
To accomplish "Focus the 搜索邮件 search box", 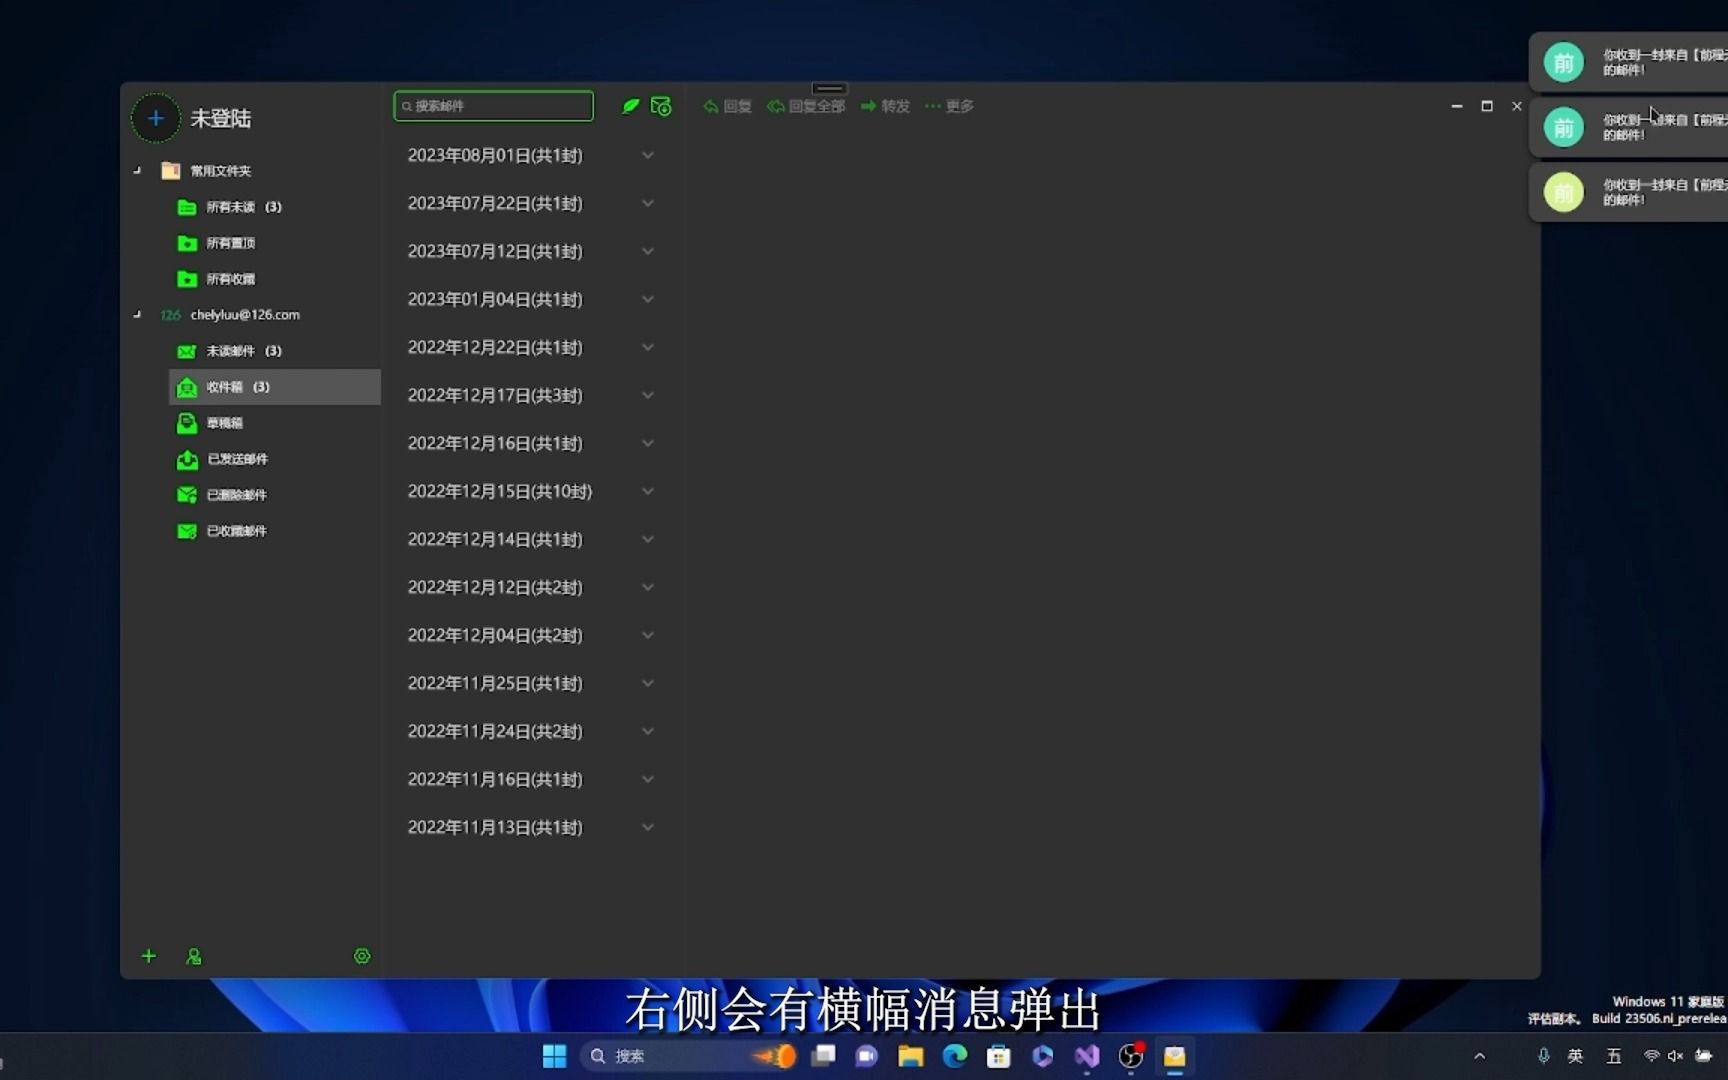I will pyautogui.click(x=494, y=106).
